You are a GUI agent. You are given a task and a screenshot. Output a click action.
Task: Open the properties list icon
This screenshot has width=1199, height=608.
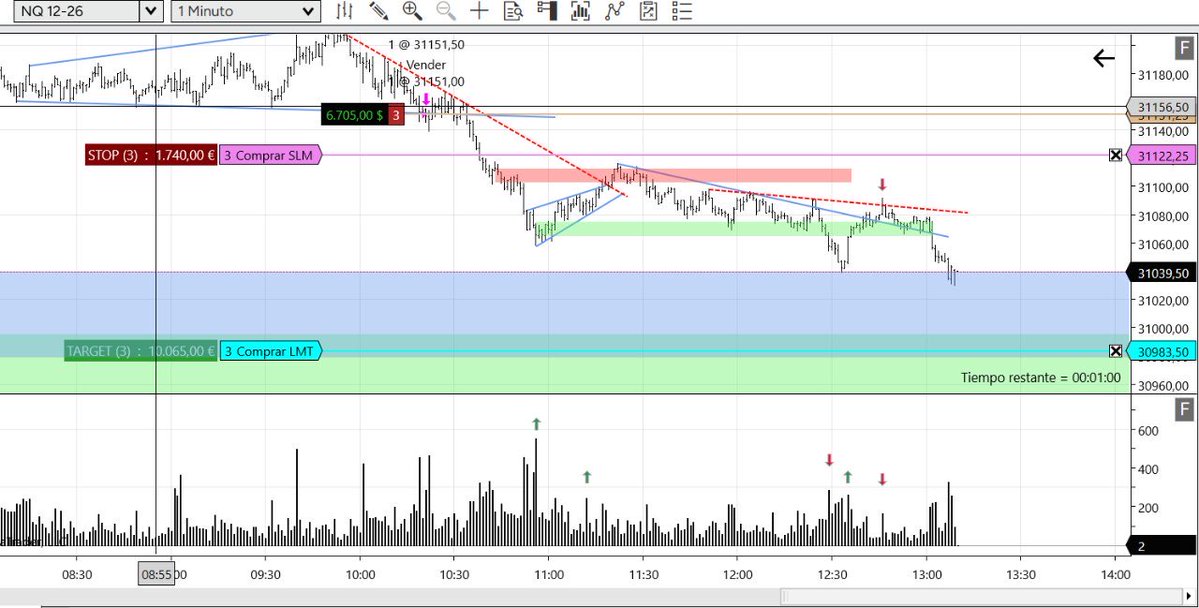pos(681,11)
